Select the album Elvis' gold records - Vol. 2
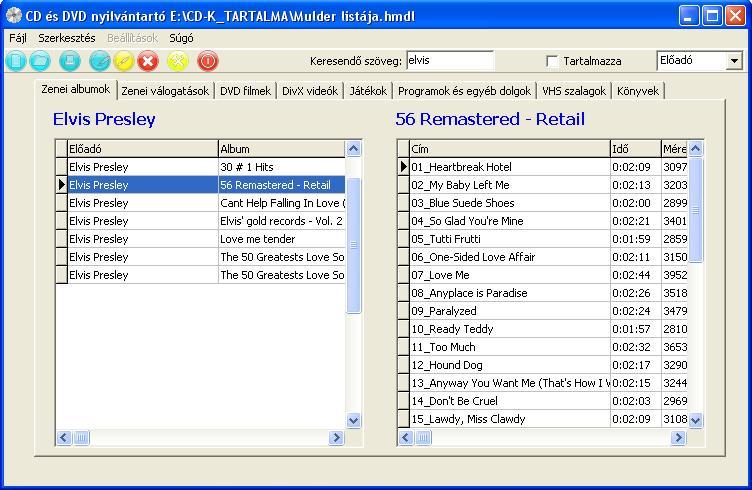The width and height of the screenshot is (752, 490). coord(282,221)
